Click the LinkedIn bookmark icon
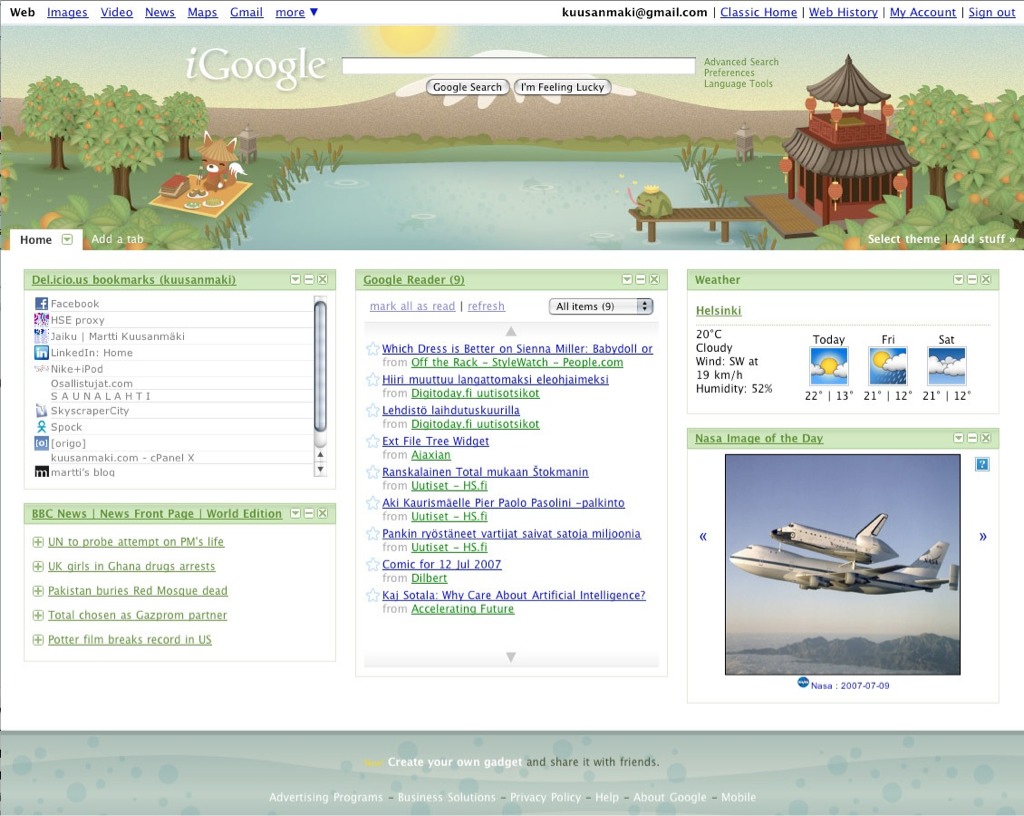This screenshot has height=816, width=1024. coord(41,353)
